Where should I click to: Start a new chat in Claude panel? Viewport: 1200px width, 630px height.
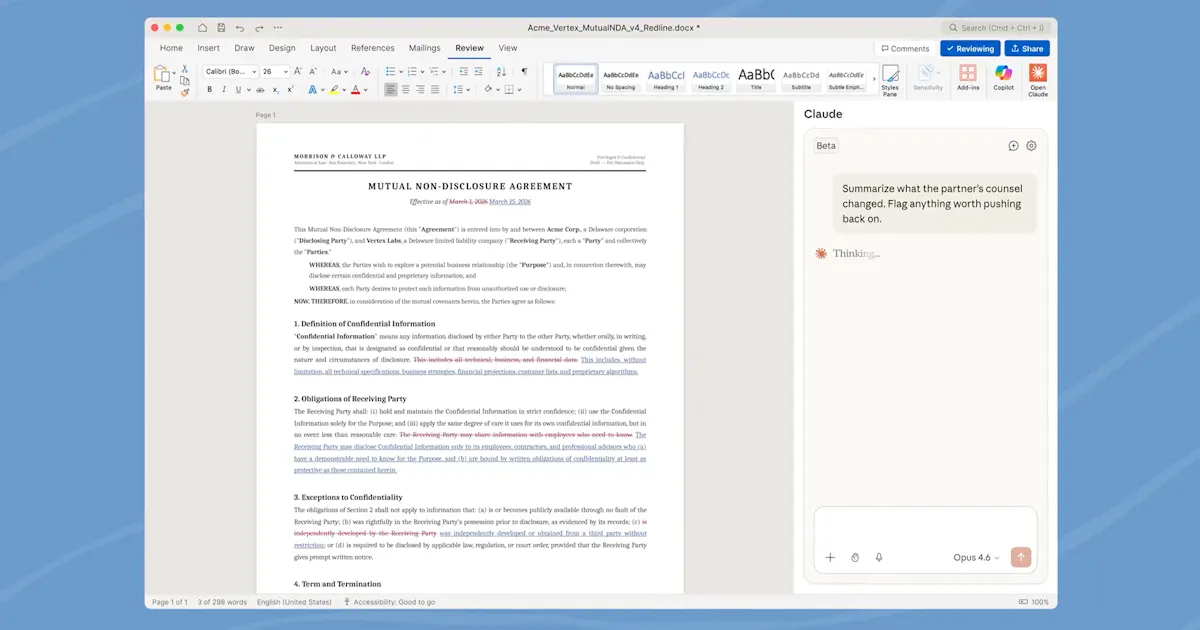1013,146
